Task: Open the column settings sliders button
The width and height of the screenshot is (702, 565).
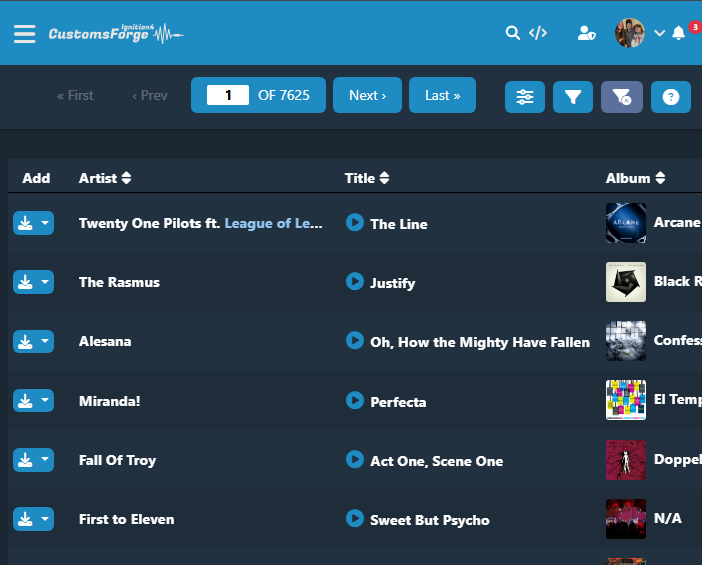Action: point(525,97)
